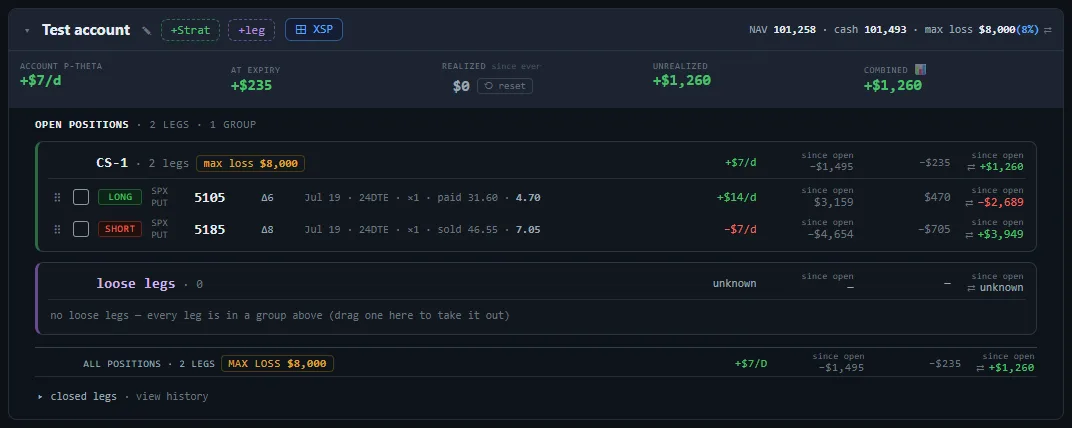The image size is (1072, 428).
Task: Click the 4.70 price on the 5105 leg
Action: [528, 198]
